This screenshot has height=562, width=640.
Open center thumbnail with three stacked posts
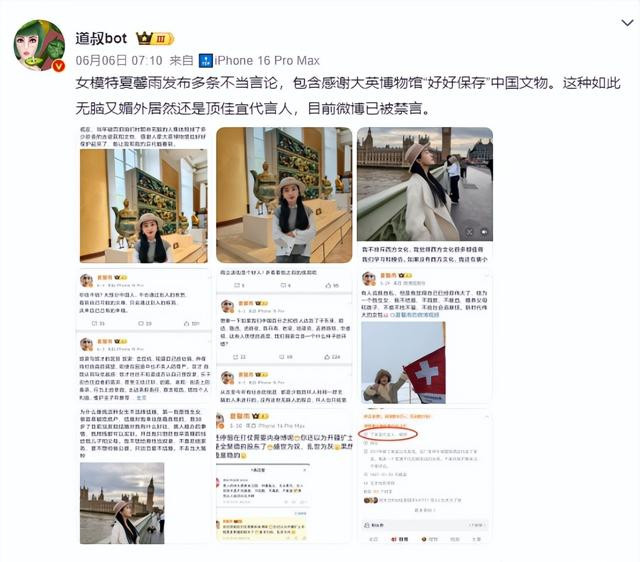284,336
